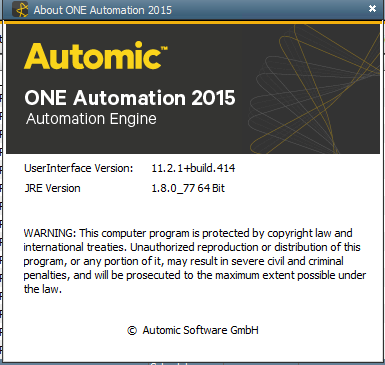Click the Automation Engine subtitle
The width and height of the screenshot is (385, 365).
coord(91,119)
